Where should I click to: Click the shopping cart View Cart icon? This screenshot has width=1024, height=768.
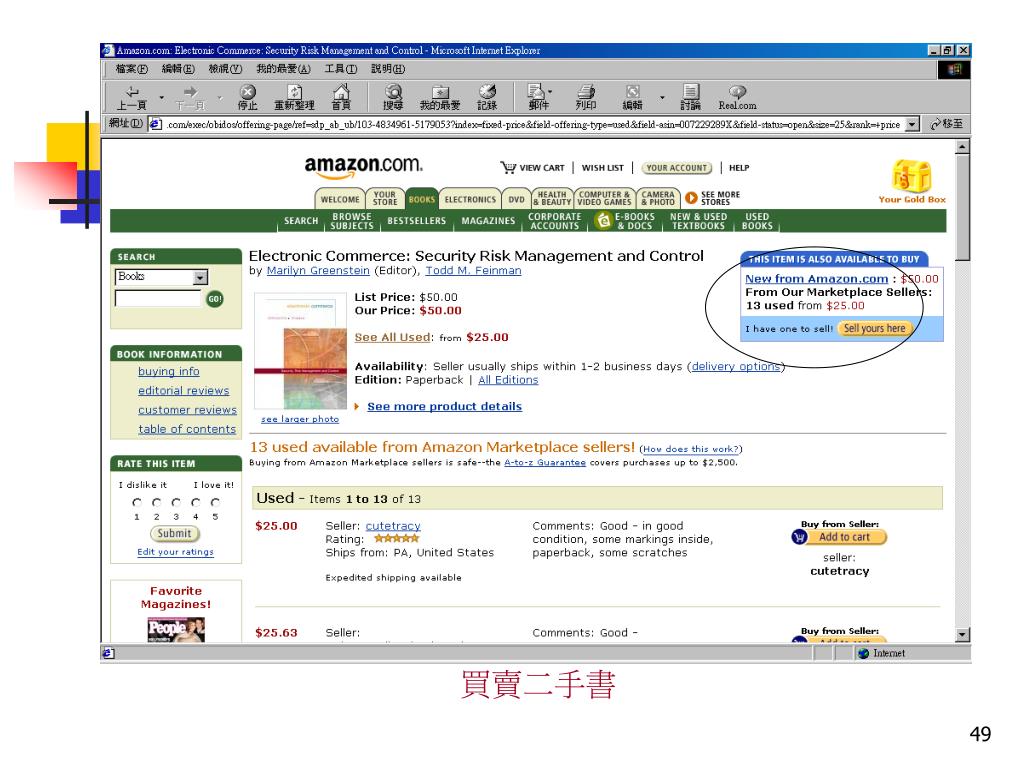click(508, 168)
